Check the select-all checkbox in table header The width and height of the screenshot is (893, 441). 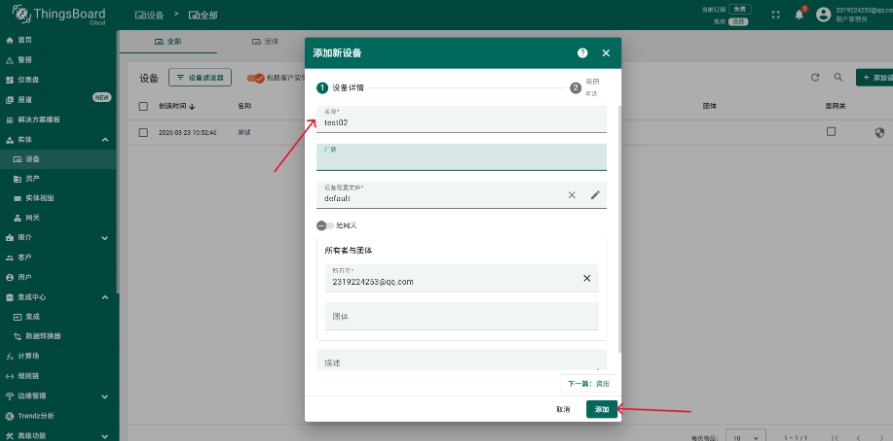coord(143,106)
